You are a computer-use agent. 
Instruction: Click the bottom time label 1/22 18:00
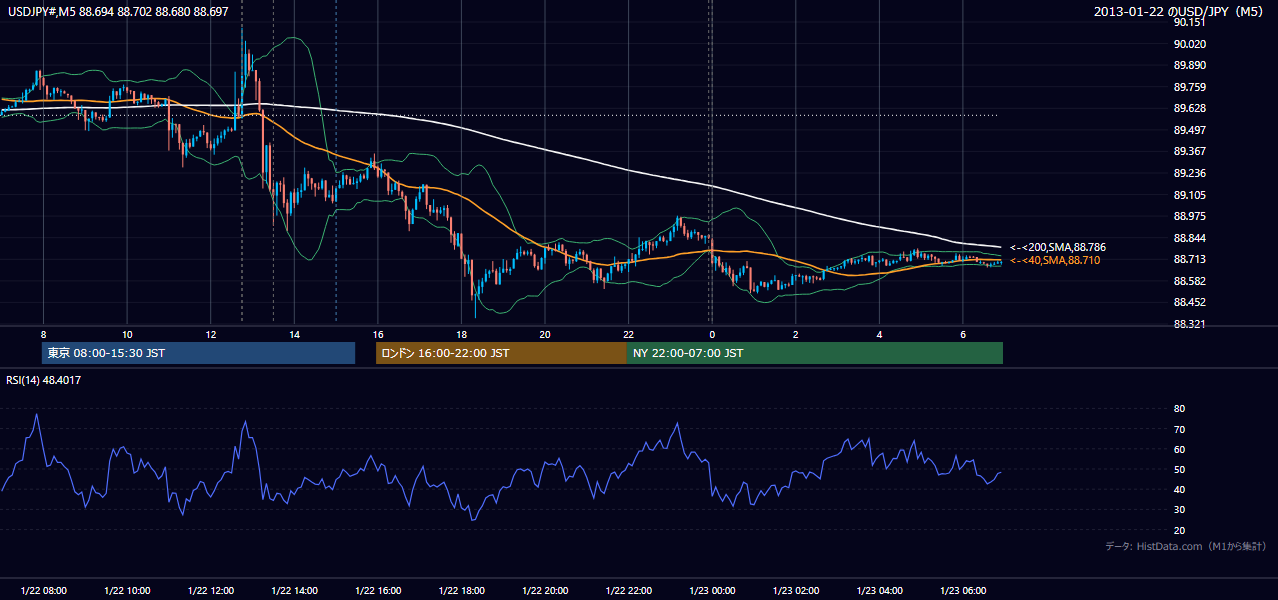(x=461, y=591)
